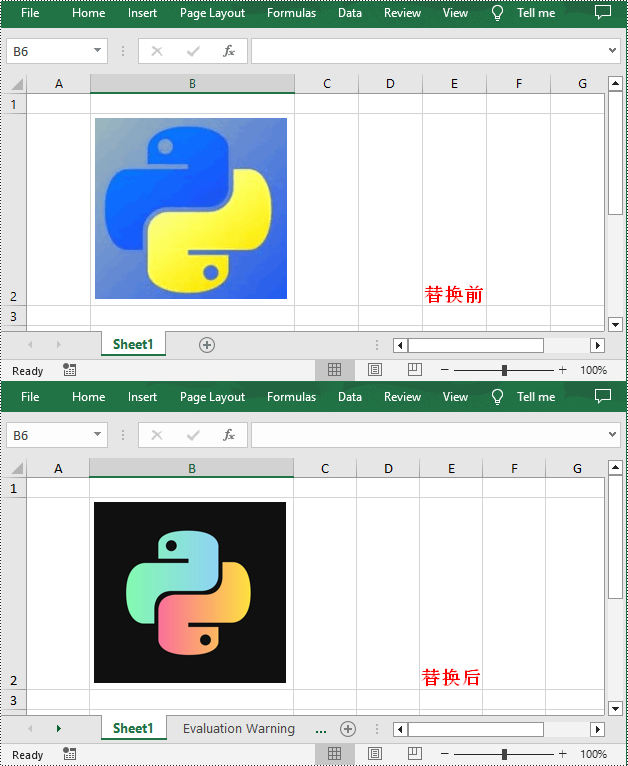
Task: Open Evaluation Warning sheet tab
Action: point(239,729)
